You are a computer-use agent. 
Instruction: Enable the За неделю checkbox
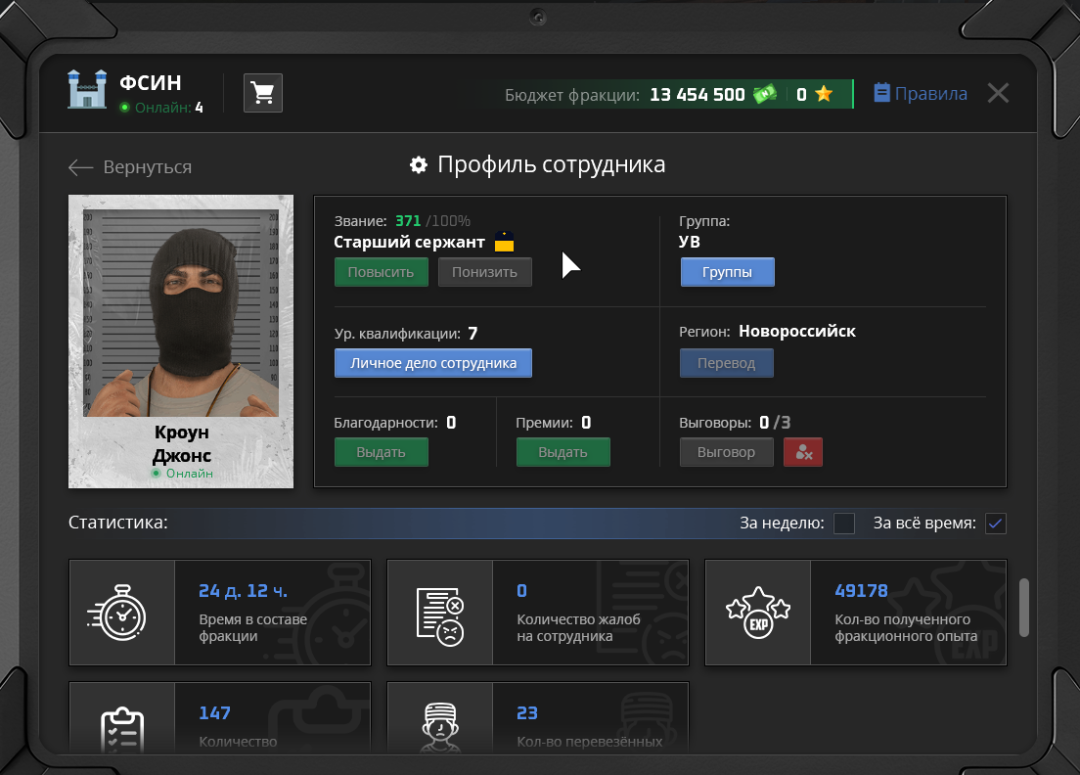pos(844,524)
